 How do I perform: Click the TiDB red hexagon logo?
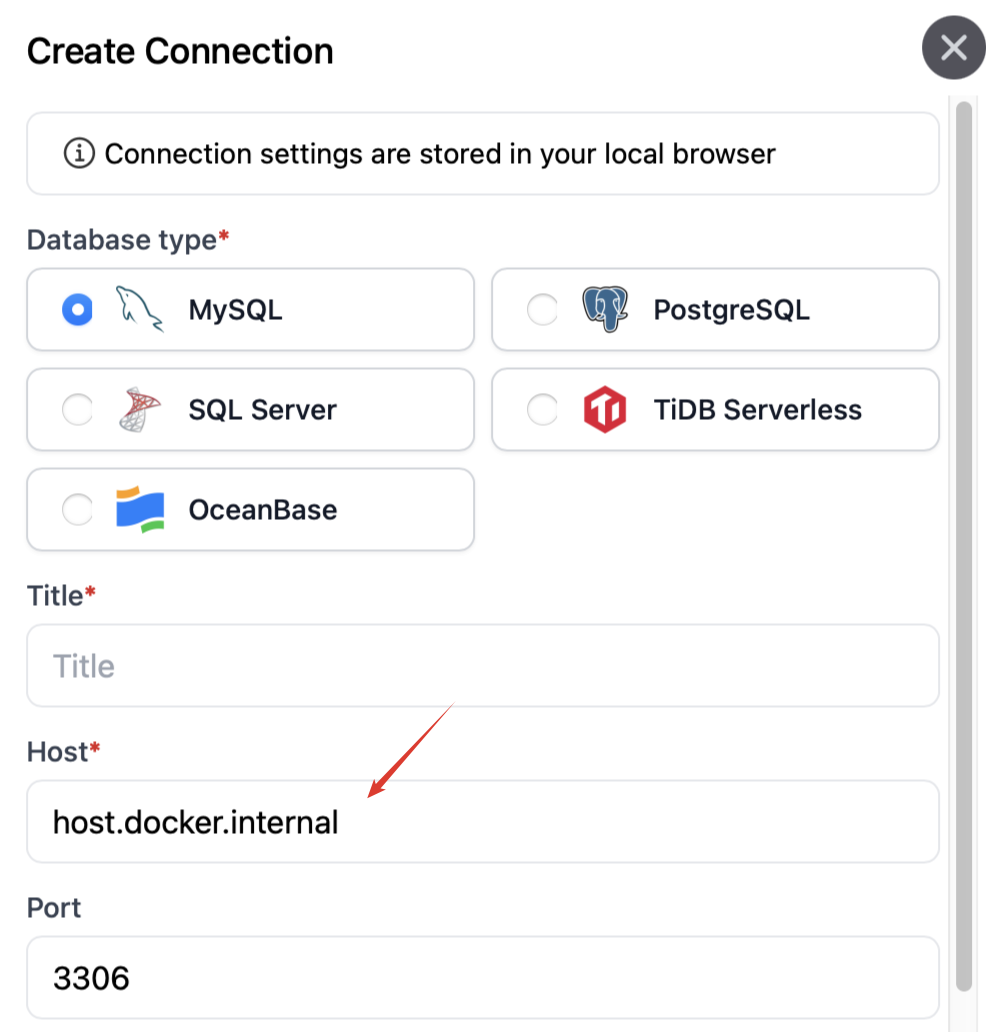tap(604, 409)
